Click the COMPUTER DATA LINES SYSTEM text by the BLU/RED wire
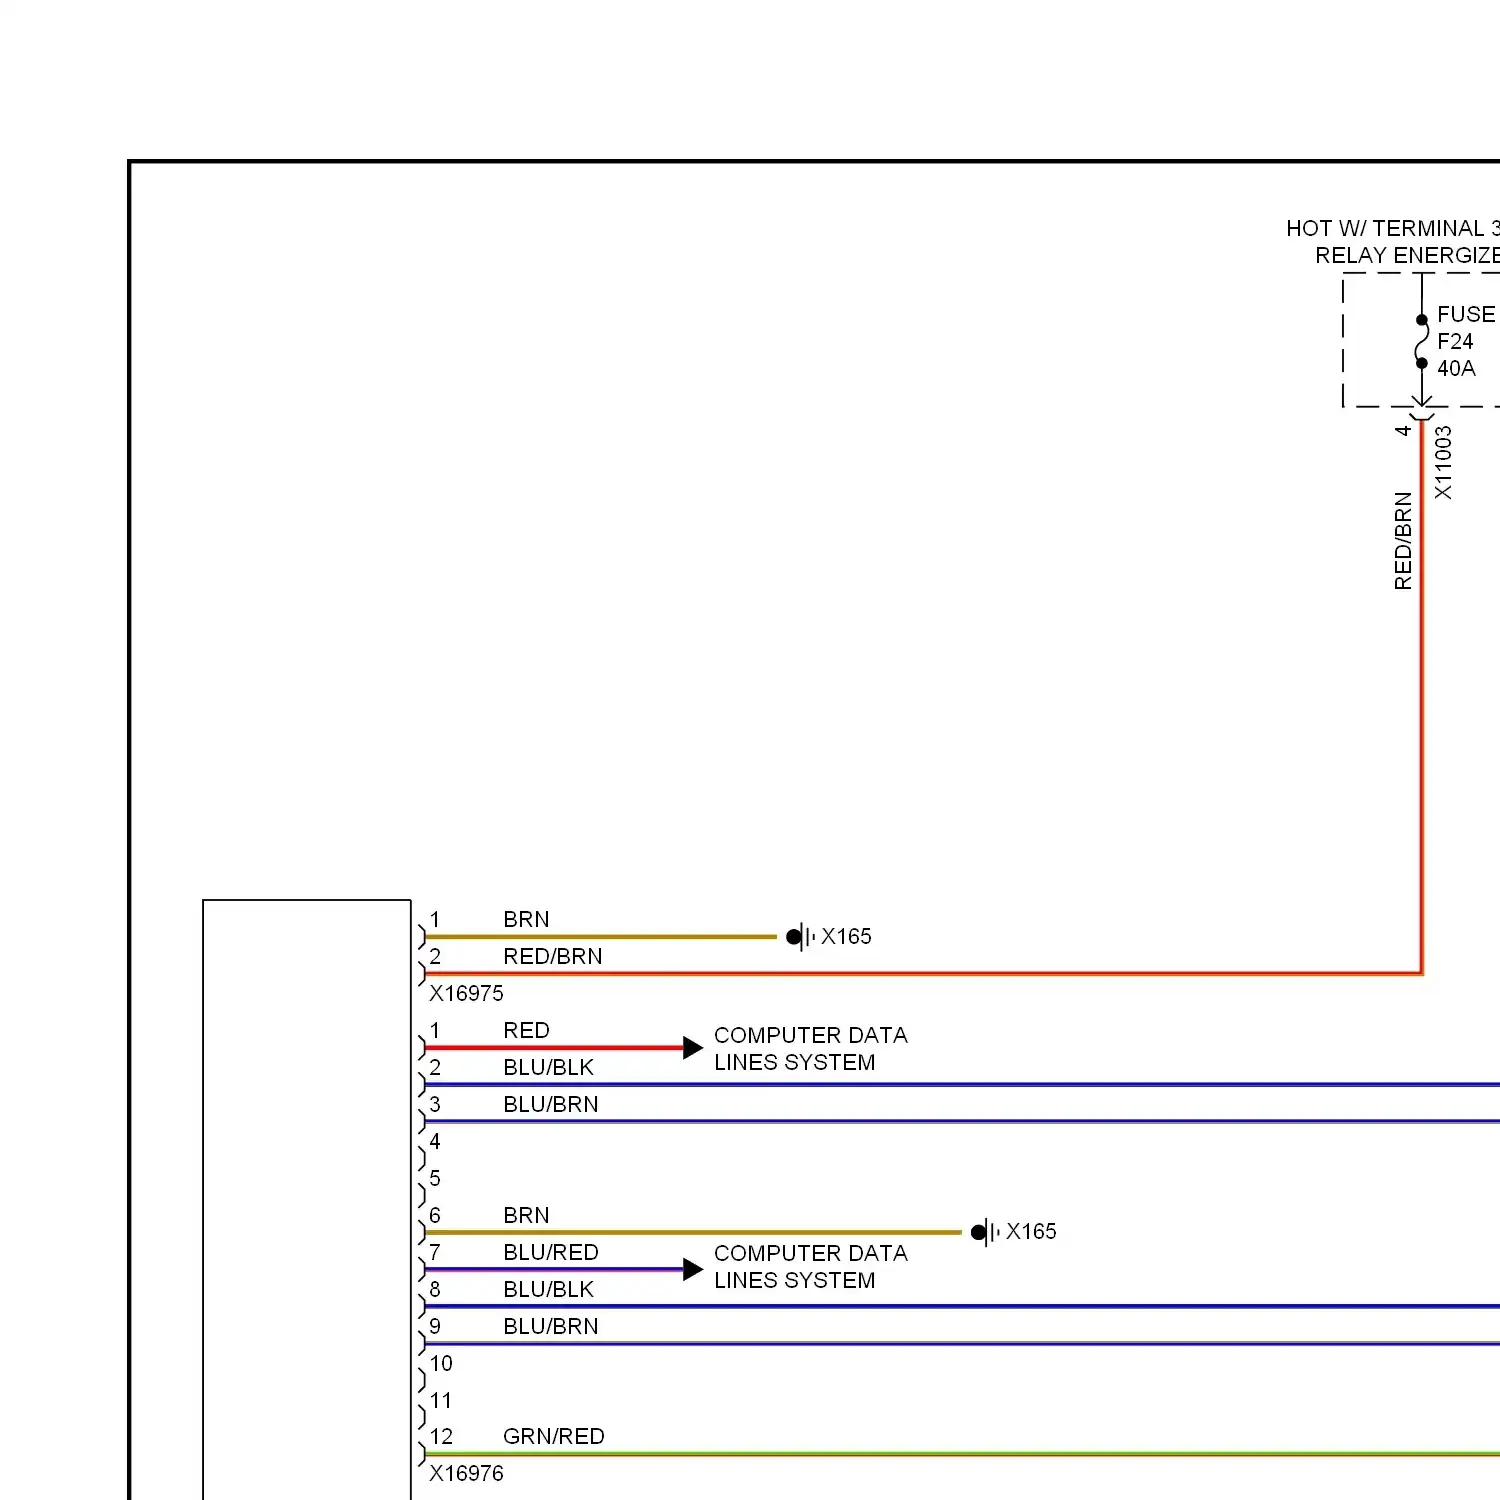1500x1500 pixels. [811, 1267]
